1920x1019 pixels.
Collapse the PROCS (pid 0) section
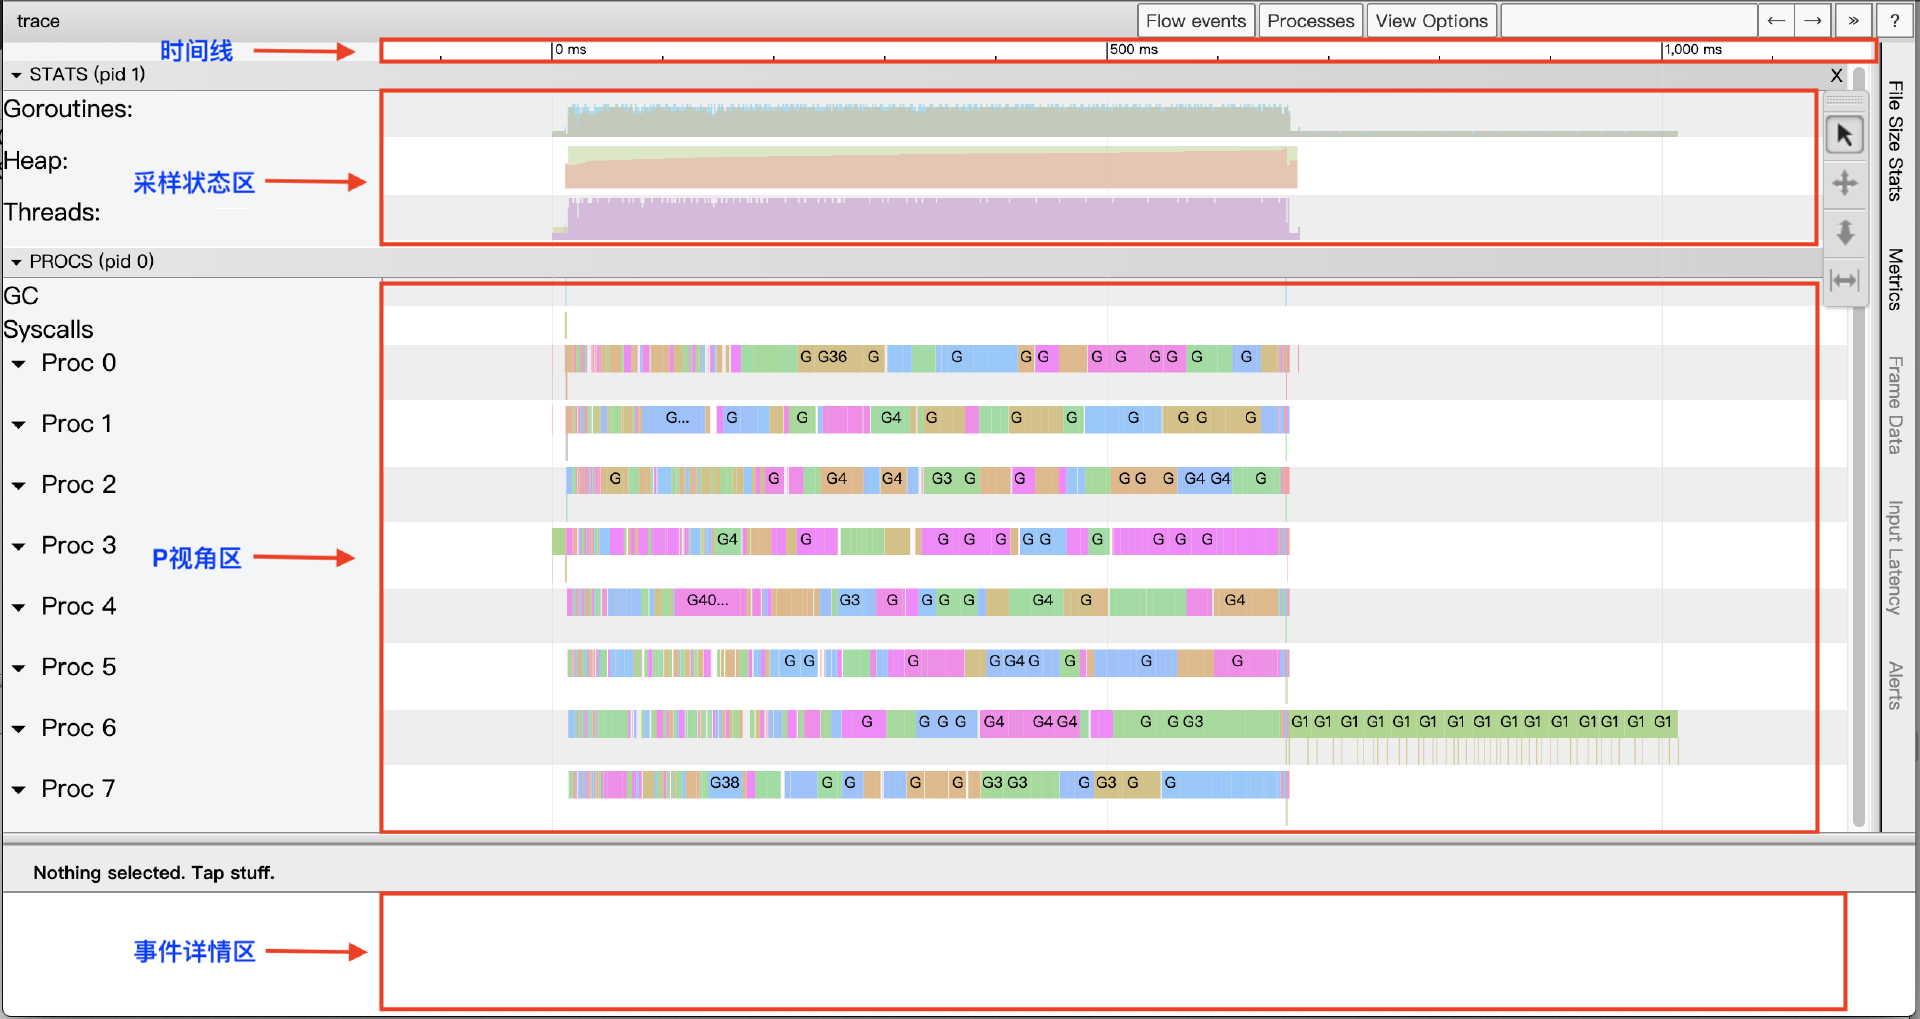pyautogui.click(x=16, y=262)
